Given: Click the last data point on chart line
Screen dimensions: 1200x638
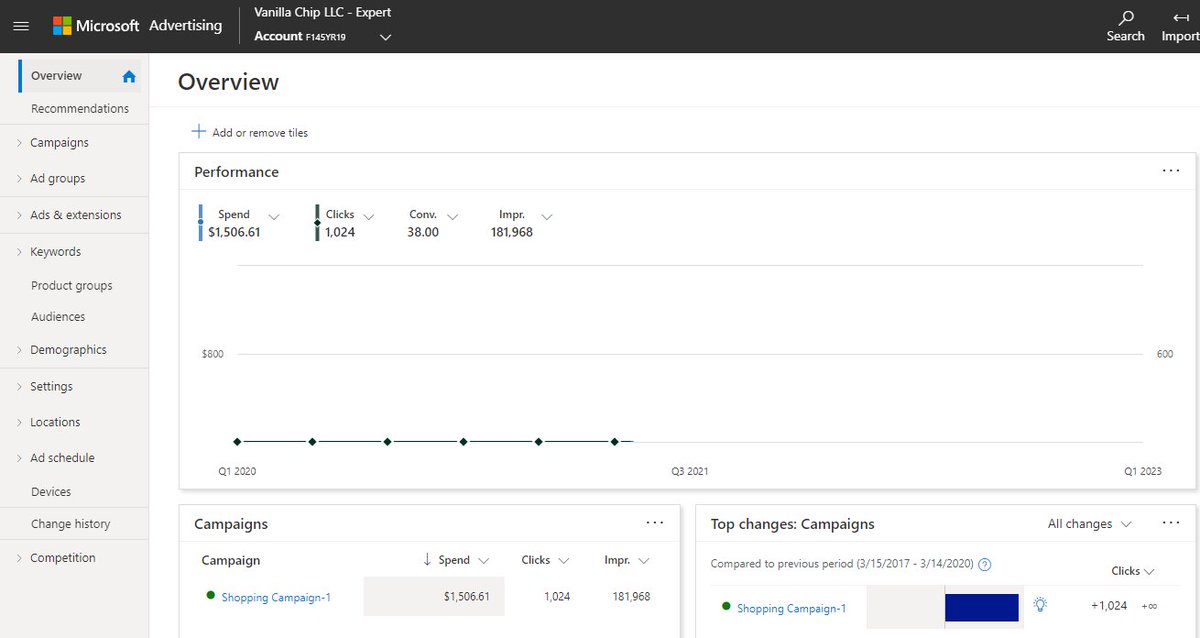Looking at the screenshot, I should [615, 441].
